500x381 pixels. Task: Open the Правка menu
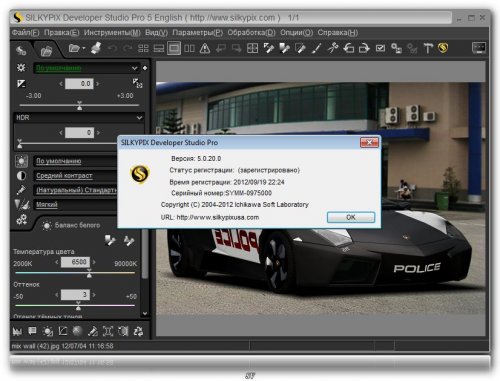point(62,33)
